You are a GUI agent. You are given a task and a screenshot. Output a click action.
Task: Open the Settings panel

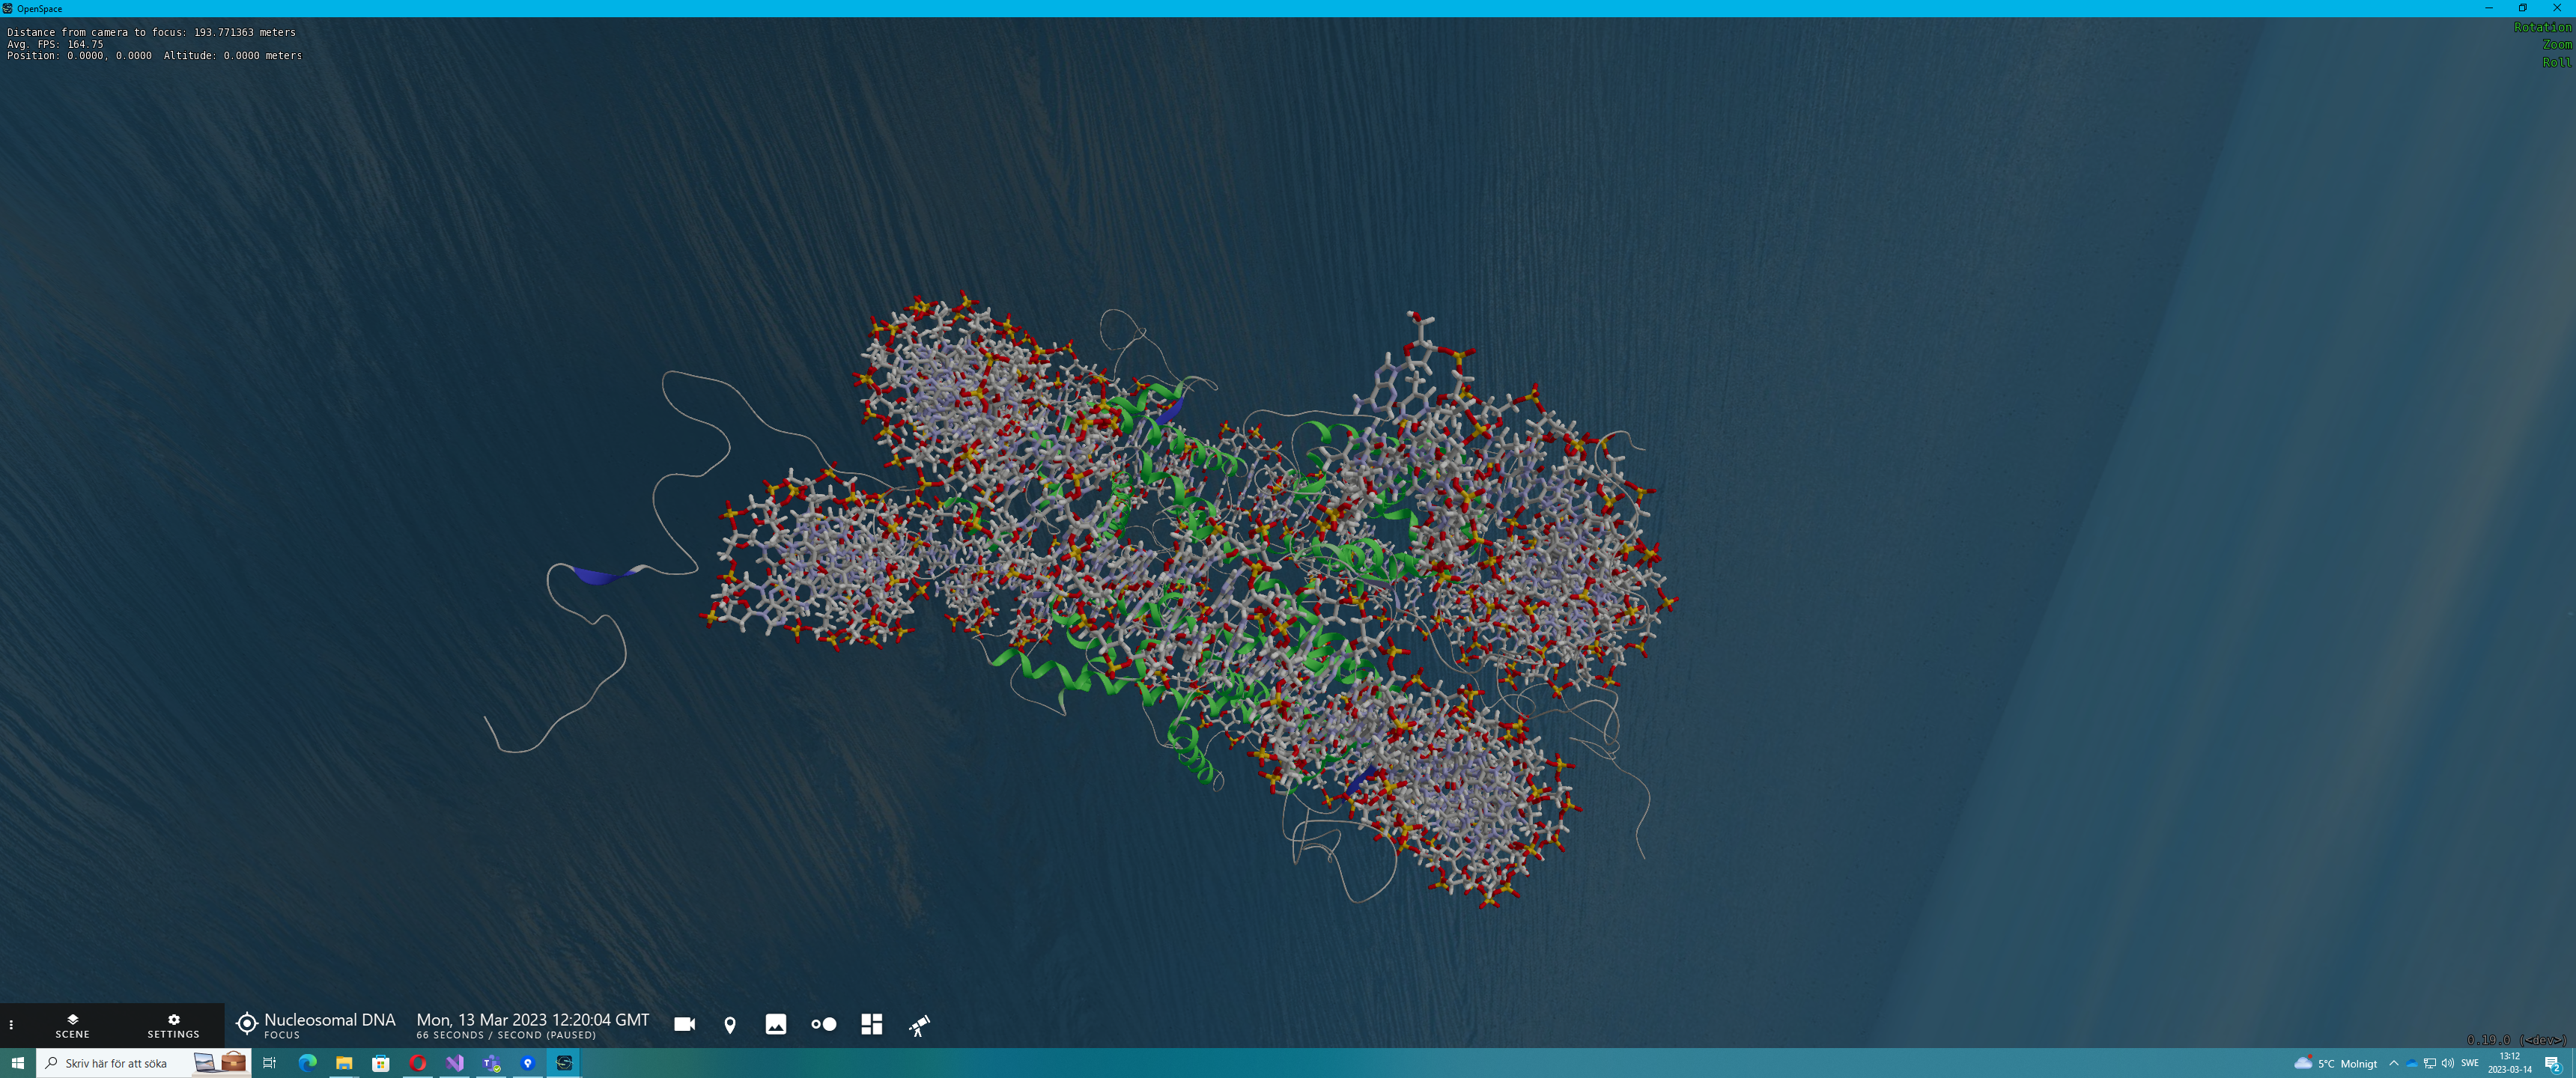click(x=173, y=1025)
